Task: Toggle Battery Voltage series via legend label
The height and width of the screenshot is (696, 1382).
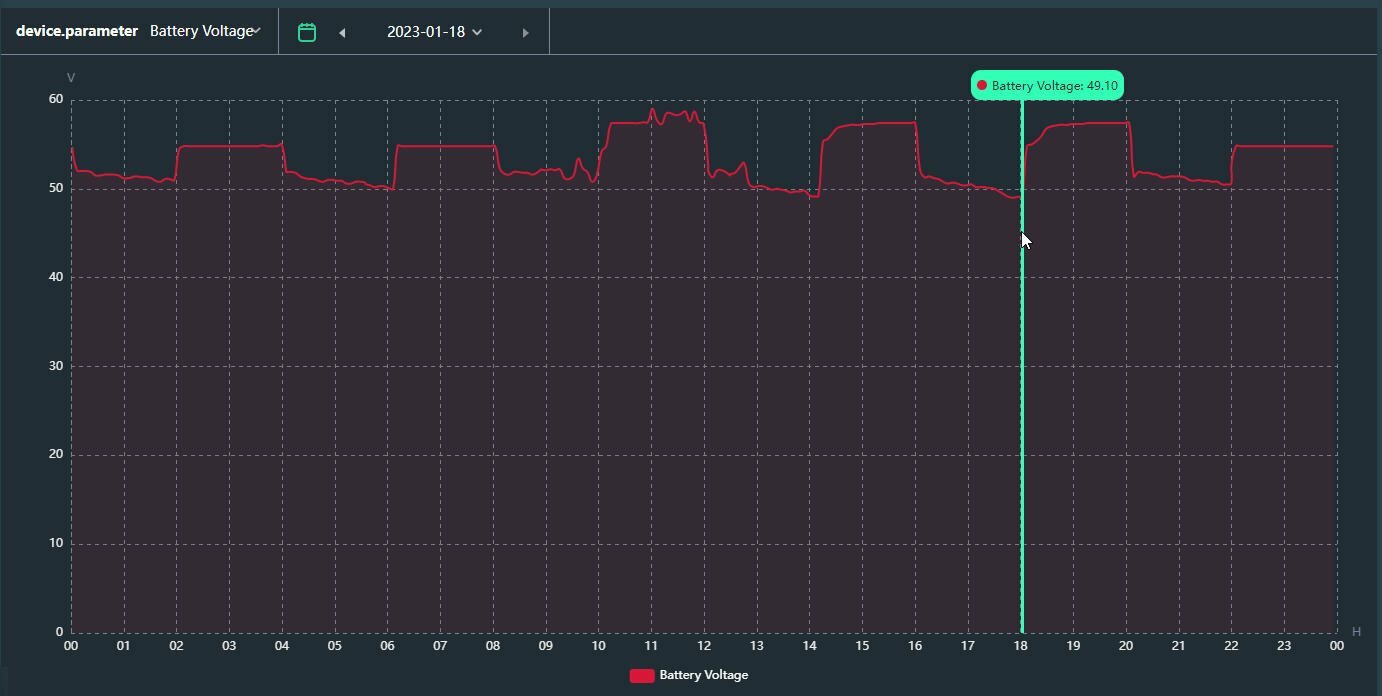Action: tap(703, 675)
